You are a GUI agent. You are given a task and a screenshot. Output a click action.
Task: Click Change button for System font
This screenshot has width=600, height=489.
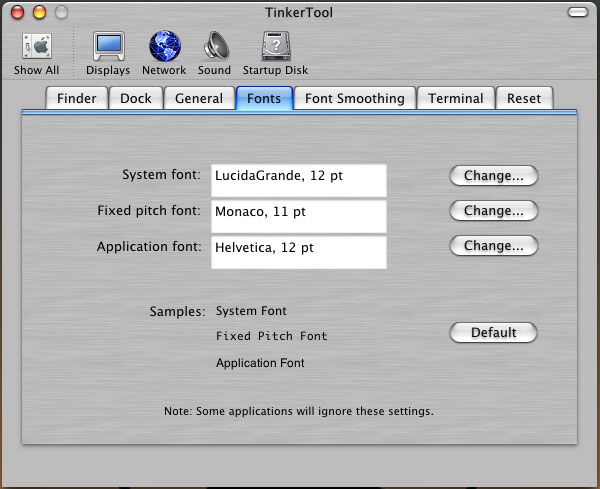point(494,176)
